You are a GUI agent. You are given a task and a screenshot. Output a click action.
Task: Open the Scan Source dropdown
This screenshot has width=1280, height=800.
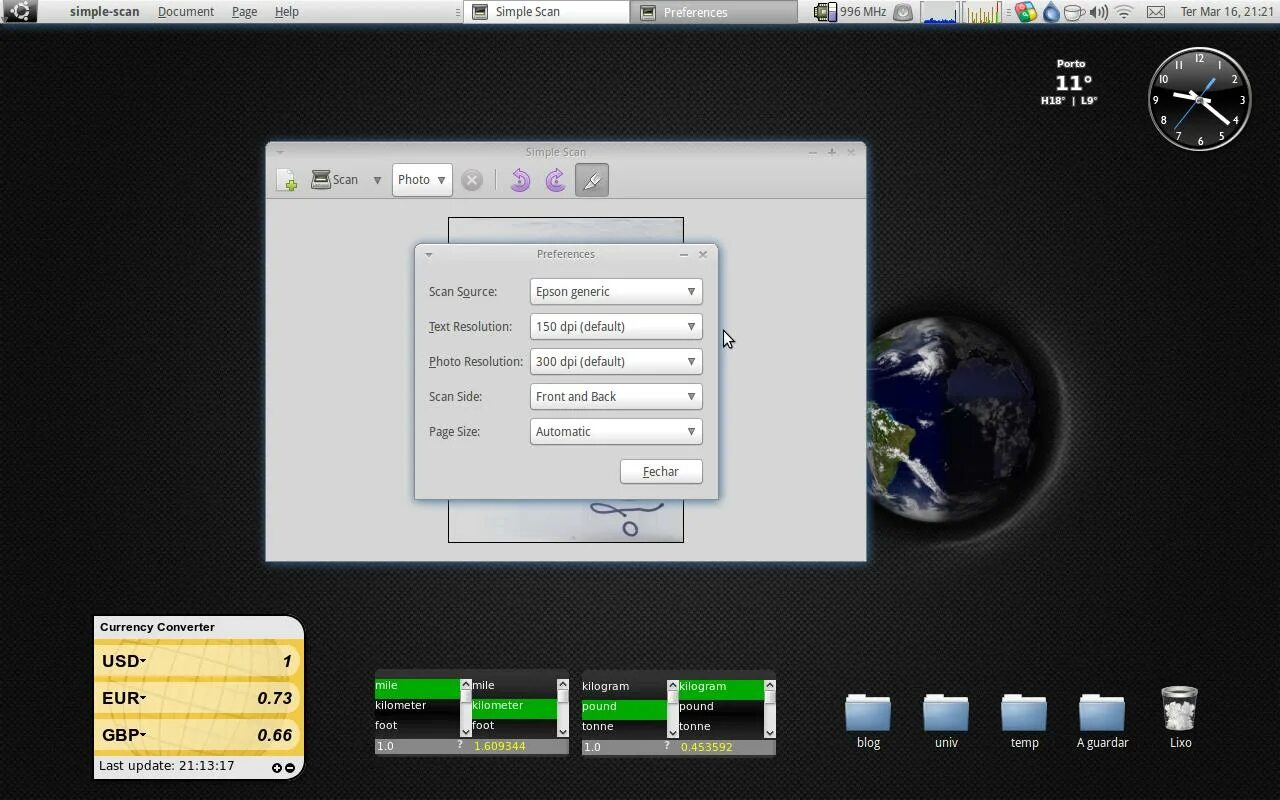tap(614, 291)
